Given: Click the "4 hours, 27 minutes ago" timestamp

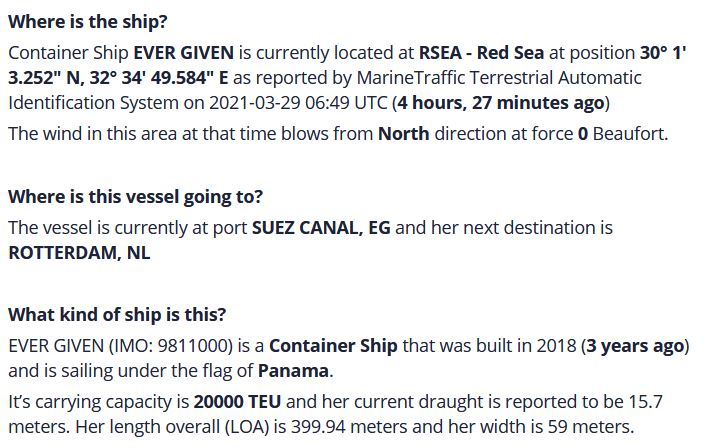Looking at the screenshot, I should point(499,102).
